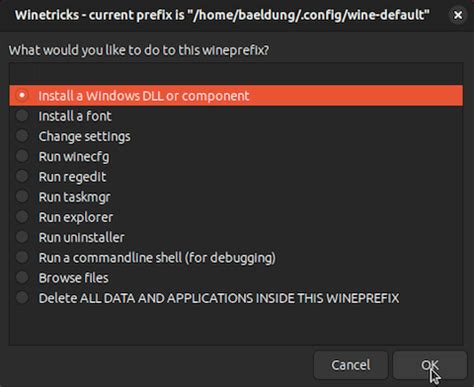The image size is (474, 387).
Task: Click the Winetricks title bar text
Action: [222, 15]
